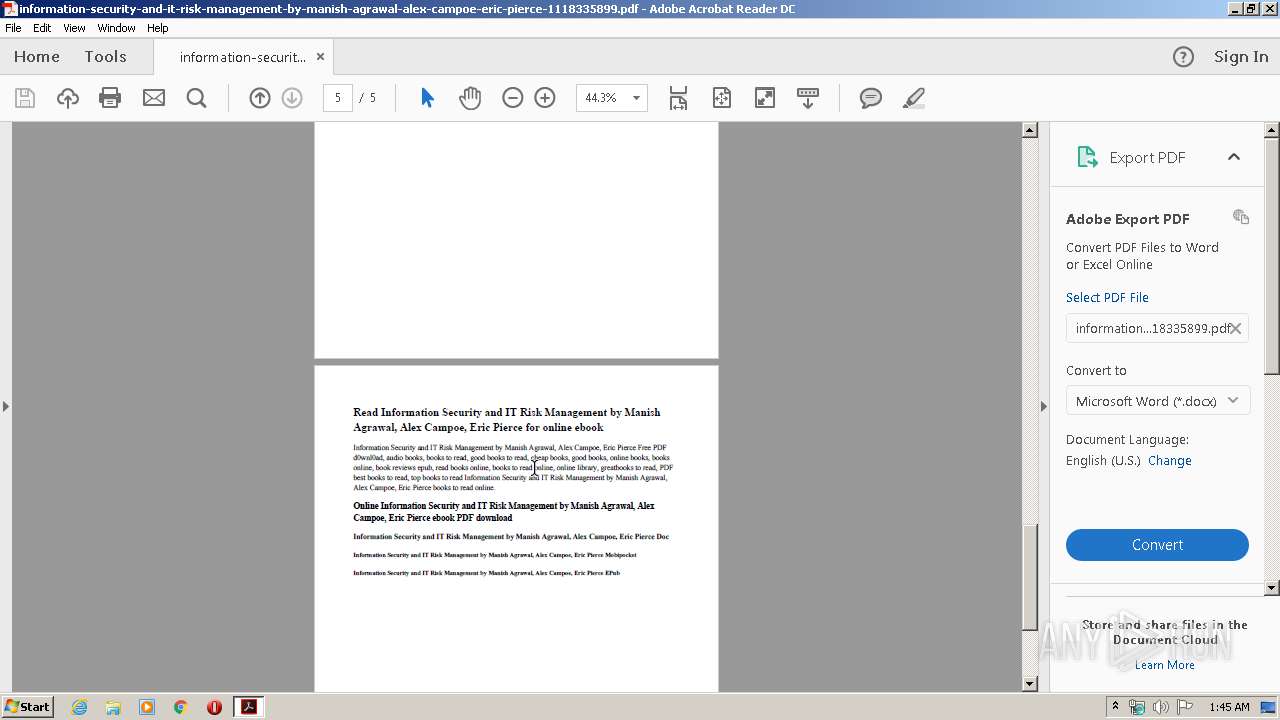
Task: Open File Explorer folder in taskbar
Action: tap(113, 707)
